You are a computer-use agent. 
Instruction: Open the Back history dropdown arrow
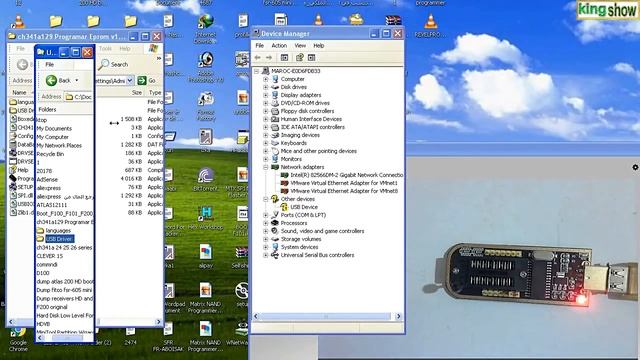77,80
